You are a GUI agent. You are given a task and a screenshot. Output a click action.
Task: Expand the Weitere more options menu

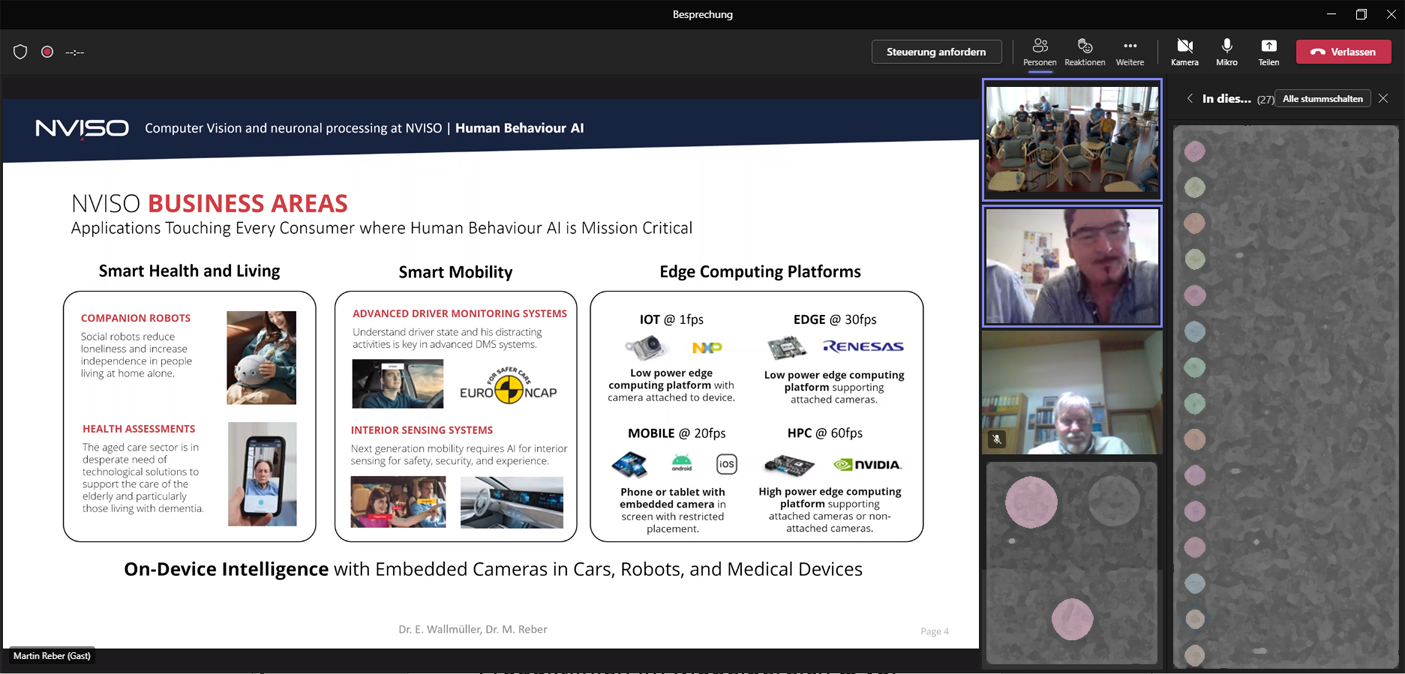click(1129, 52)
